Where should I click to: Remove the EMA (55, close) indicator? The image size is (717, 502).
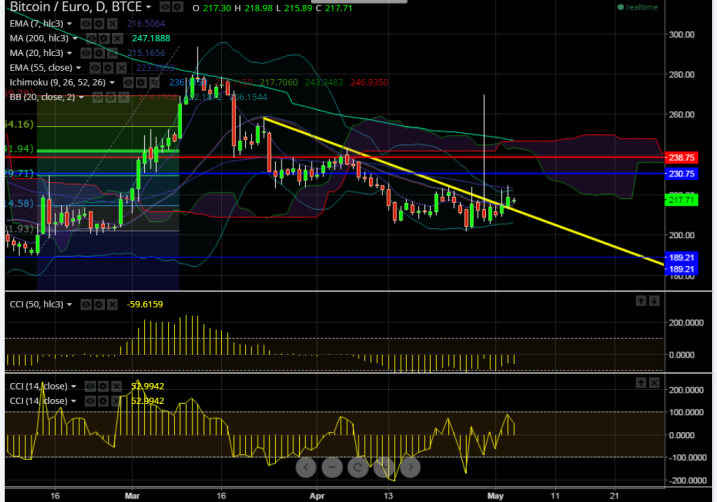click(x=121, y=68)
